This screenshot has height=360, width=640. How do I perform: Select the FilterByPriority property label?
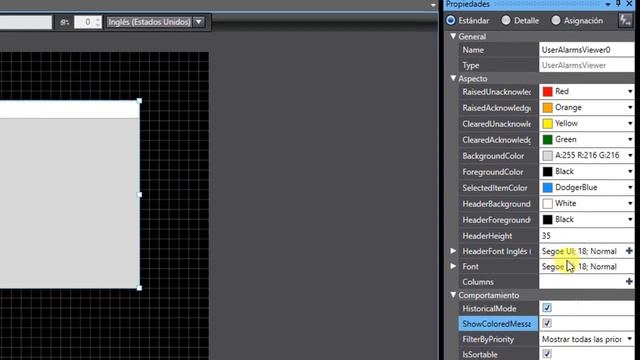pos(498,339)
